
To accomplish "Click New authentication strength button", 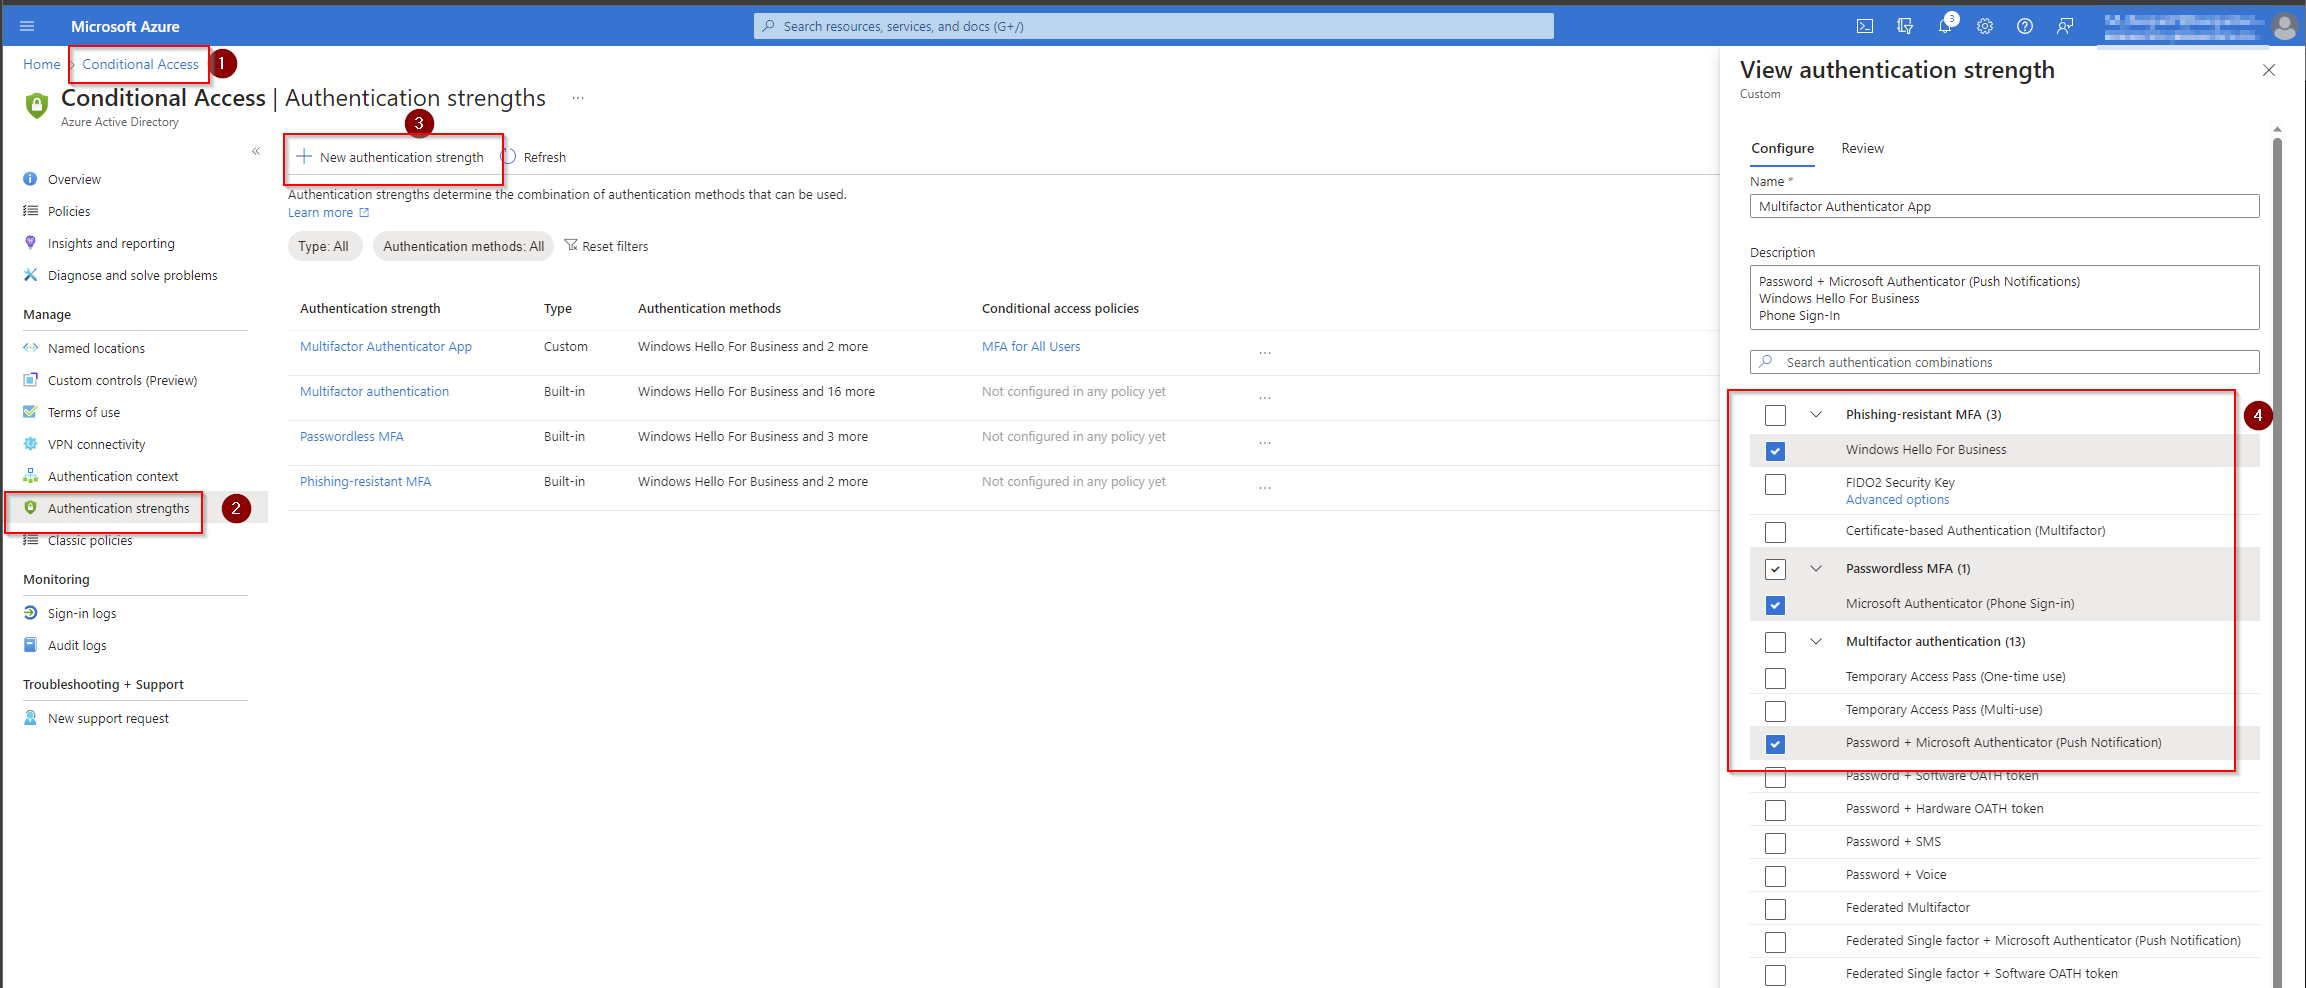I will 391,157.
